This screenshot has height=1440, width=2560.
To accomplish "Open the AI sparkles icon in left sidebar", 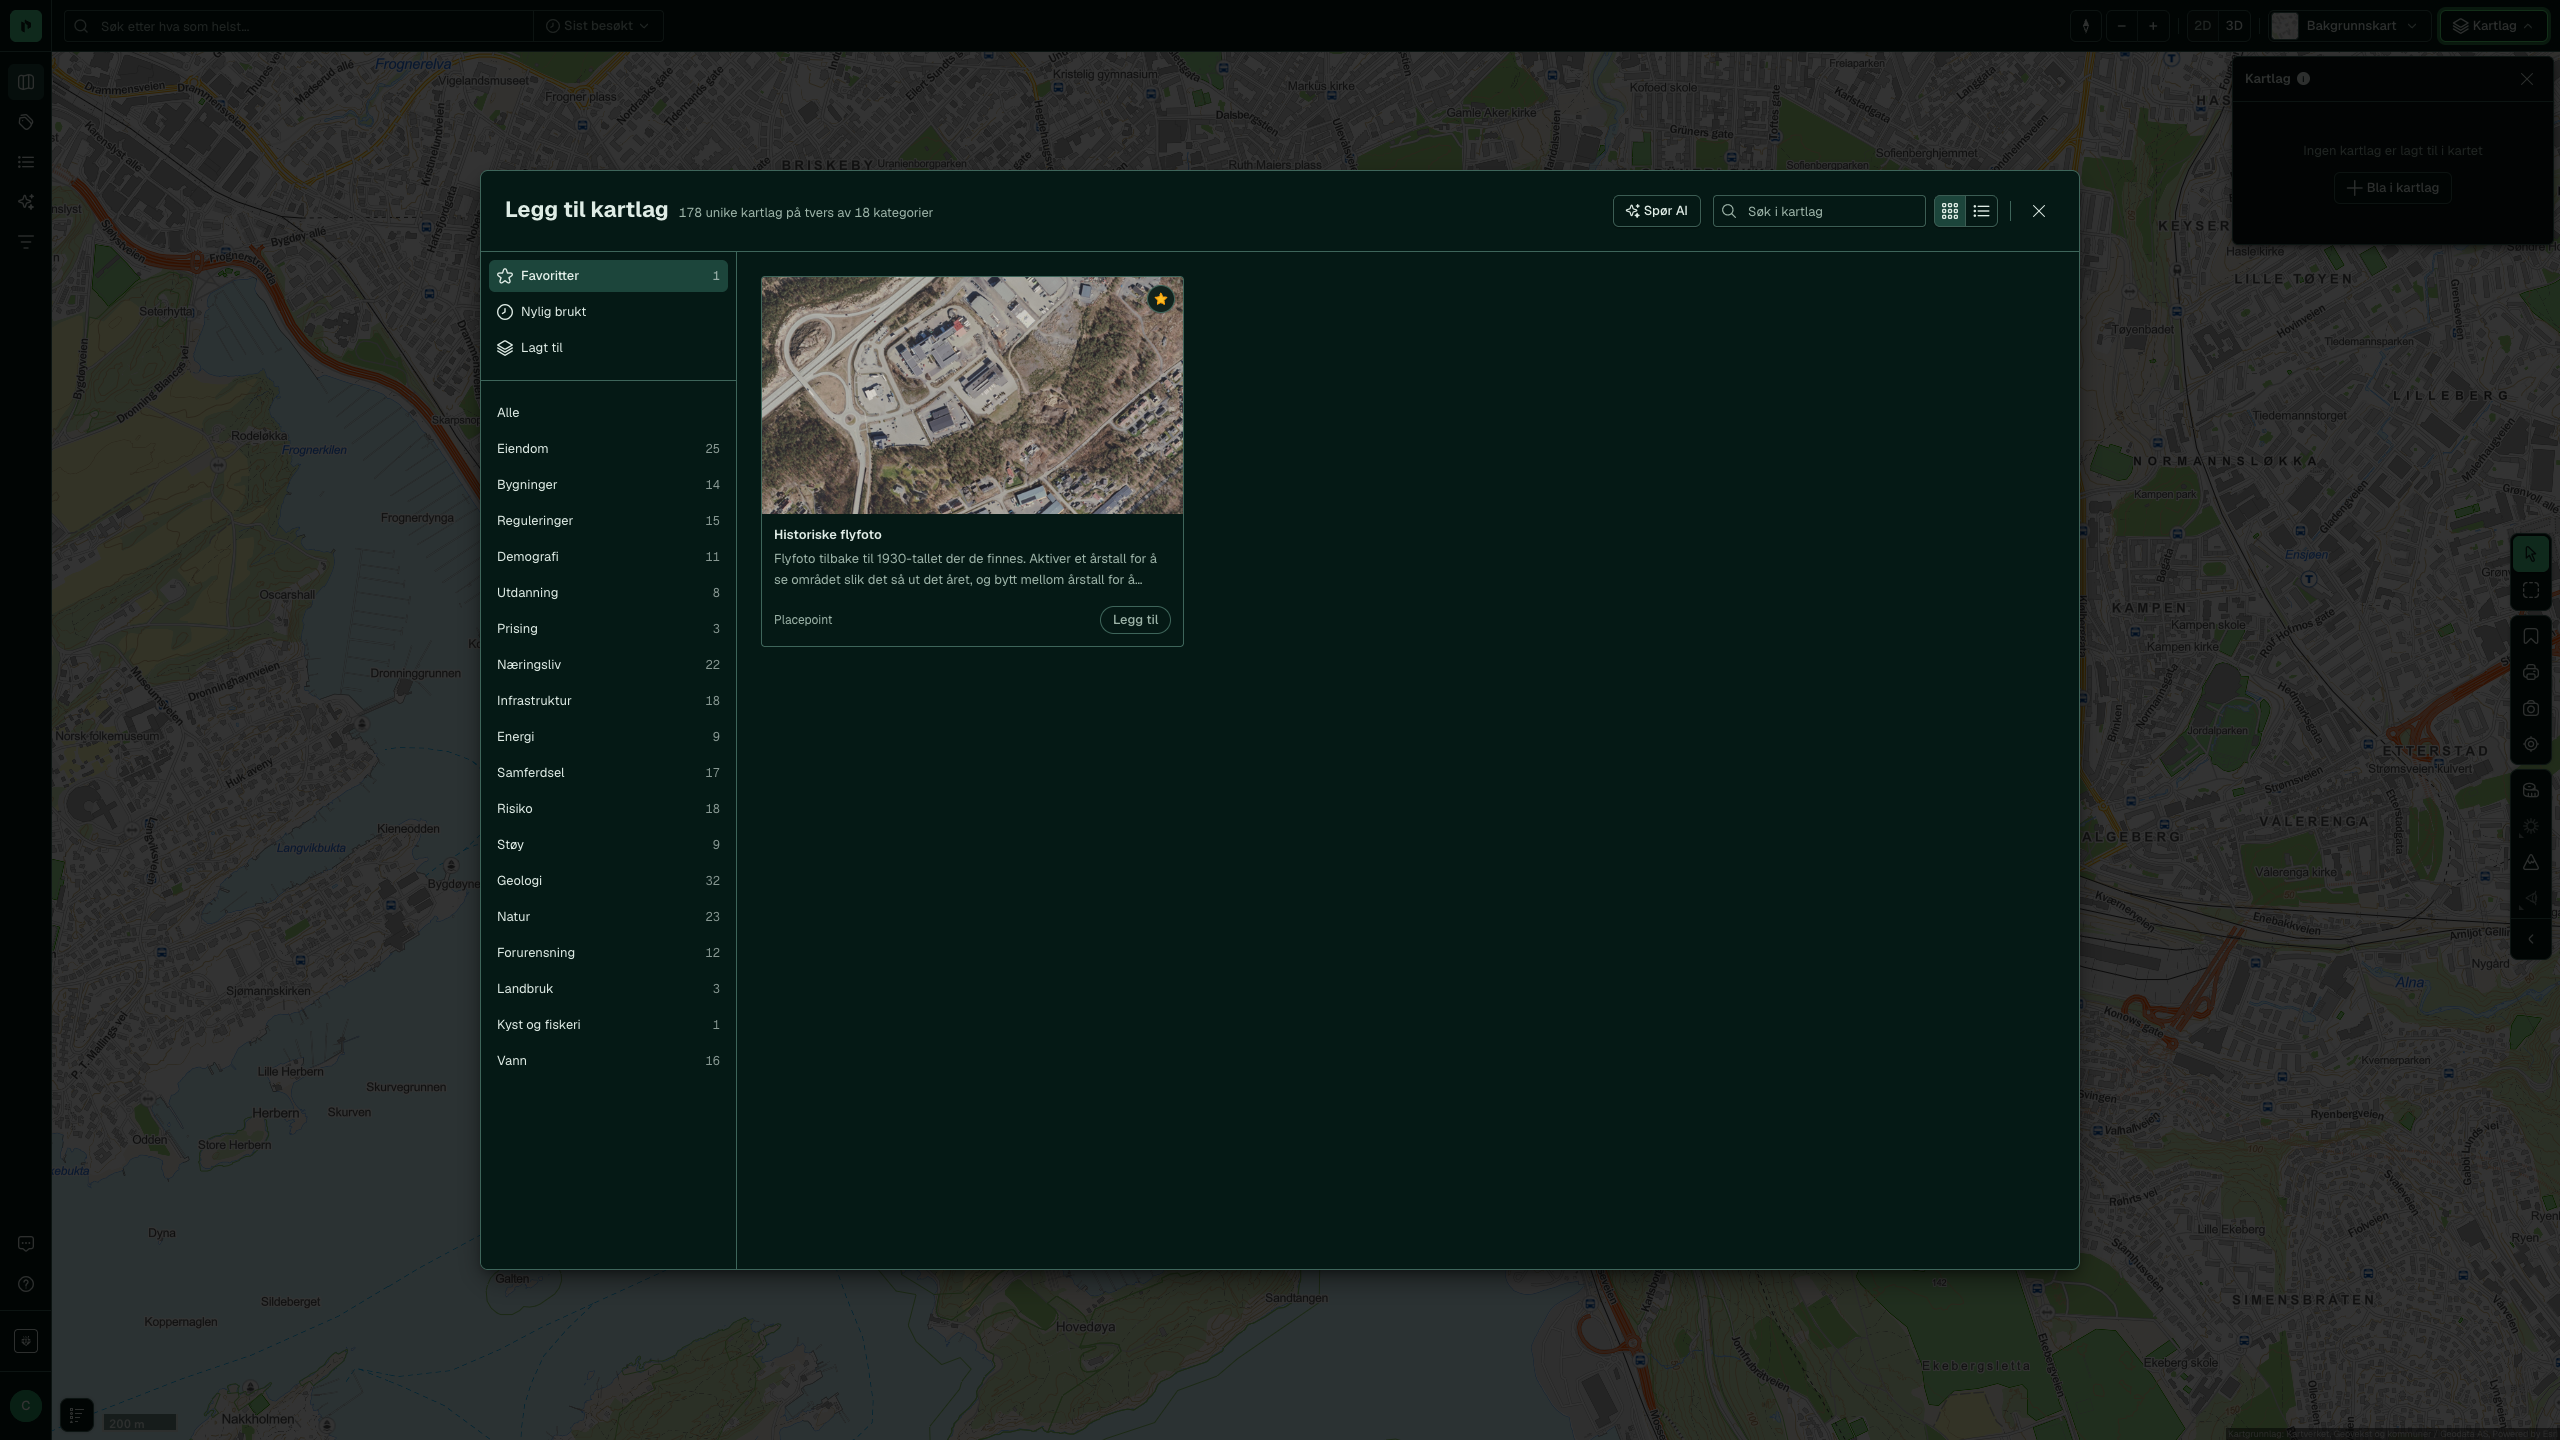I will (x=26, y=202).
